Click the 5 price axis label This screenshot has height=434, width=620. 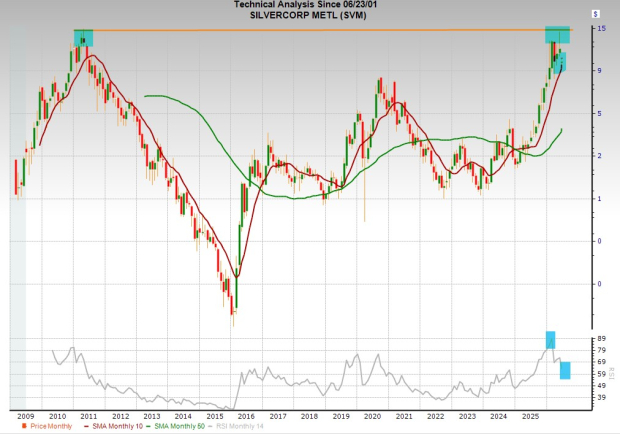pos(599,114)
